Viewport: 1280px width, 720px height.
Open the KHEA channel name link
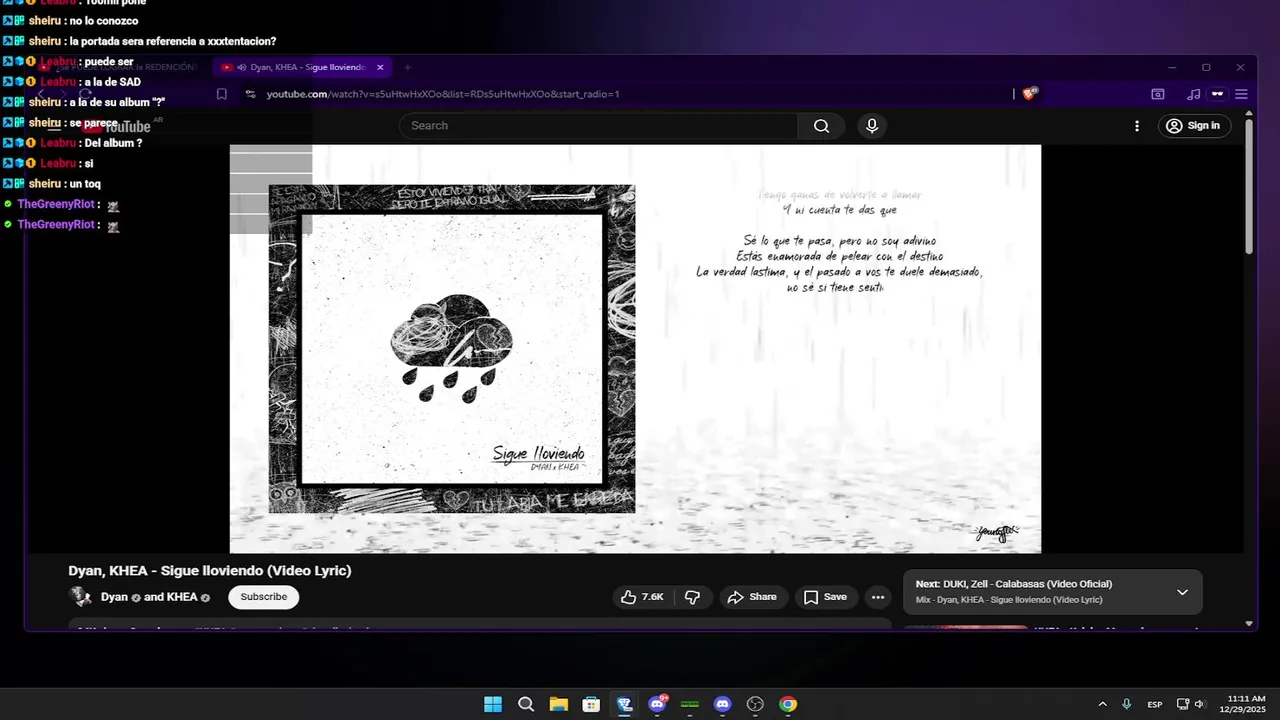pyautogui.click(x=182, y=597)
